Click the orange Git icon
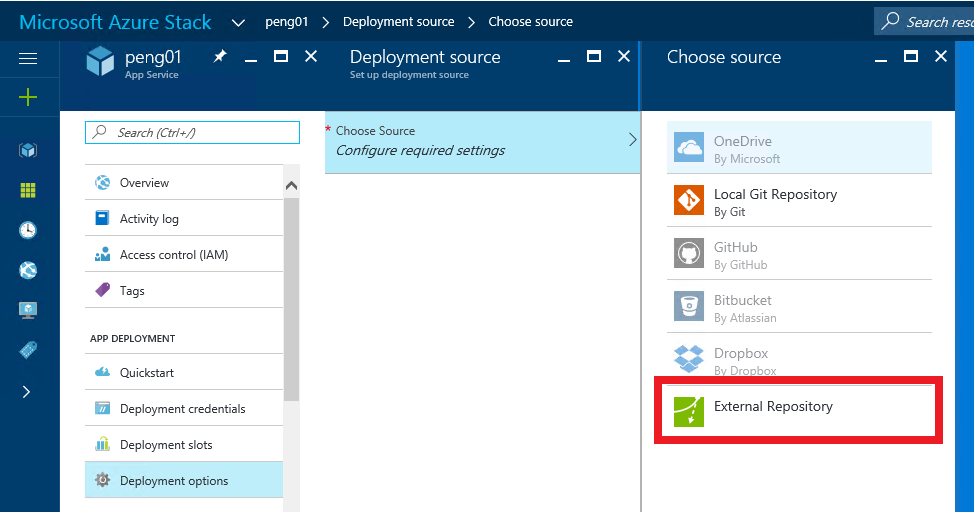This screenshot has height=512, width=974. tap(689, 200)
